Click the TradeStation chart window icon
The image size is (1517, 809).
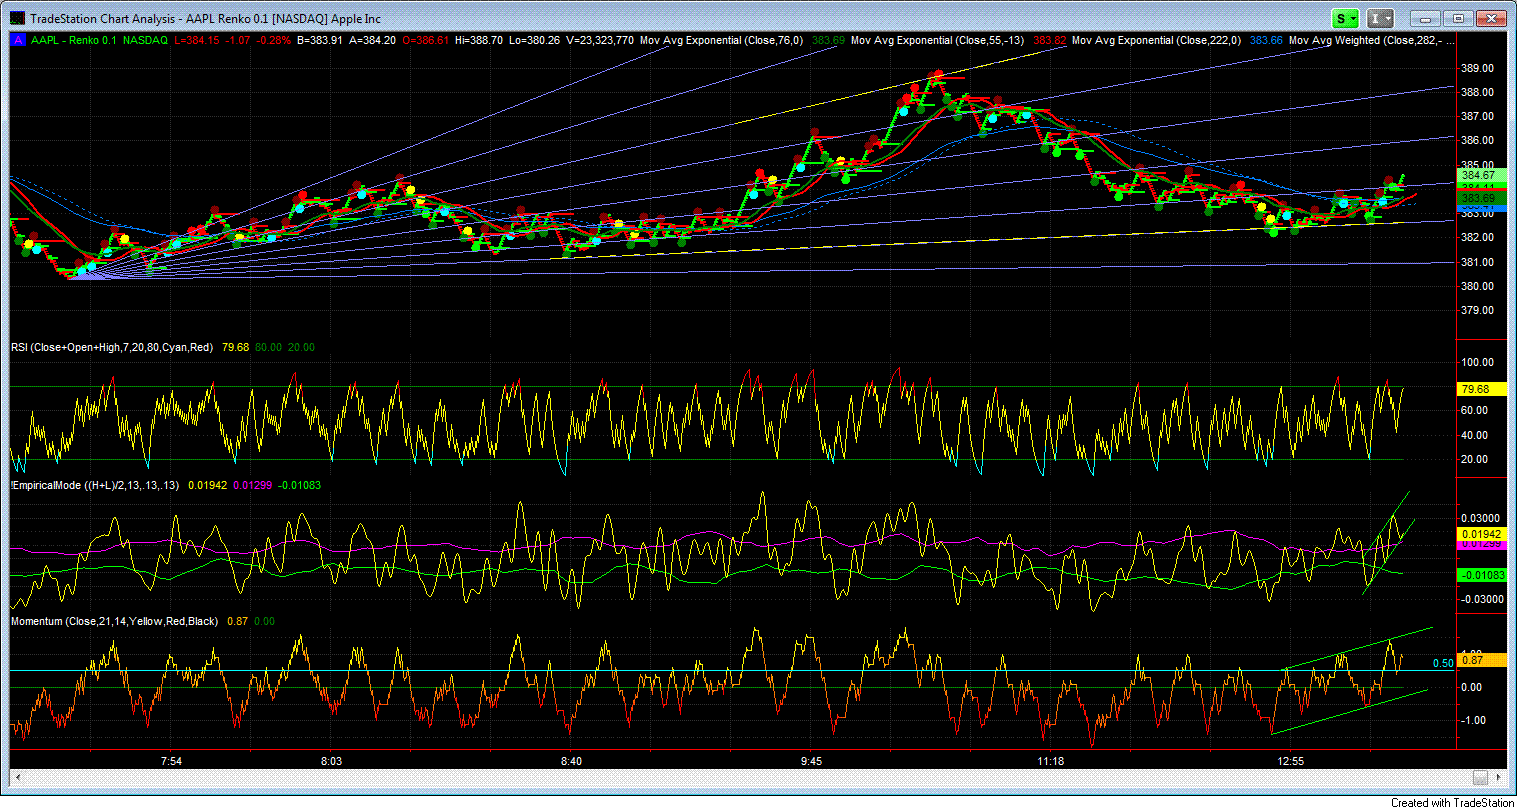(x=15, y=18)
